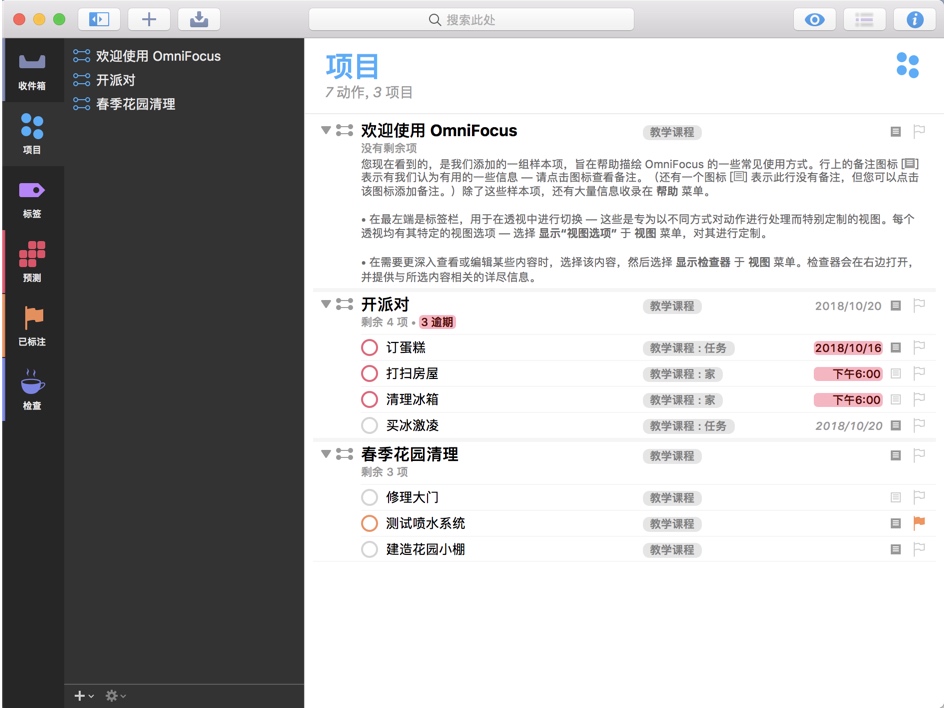Collapse the 开派对 project
The width and height of the screenshot is (944, 708).
tap(326, 304)
